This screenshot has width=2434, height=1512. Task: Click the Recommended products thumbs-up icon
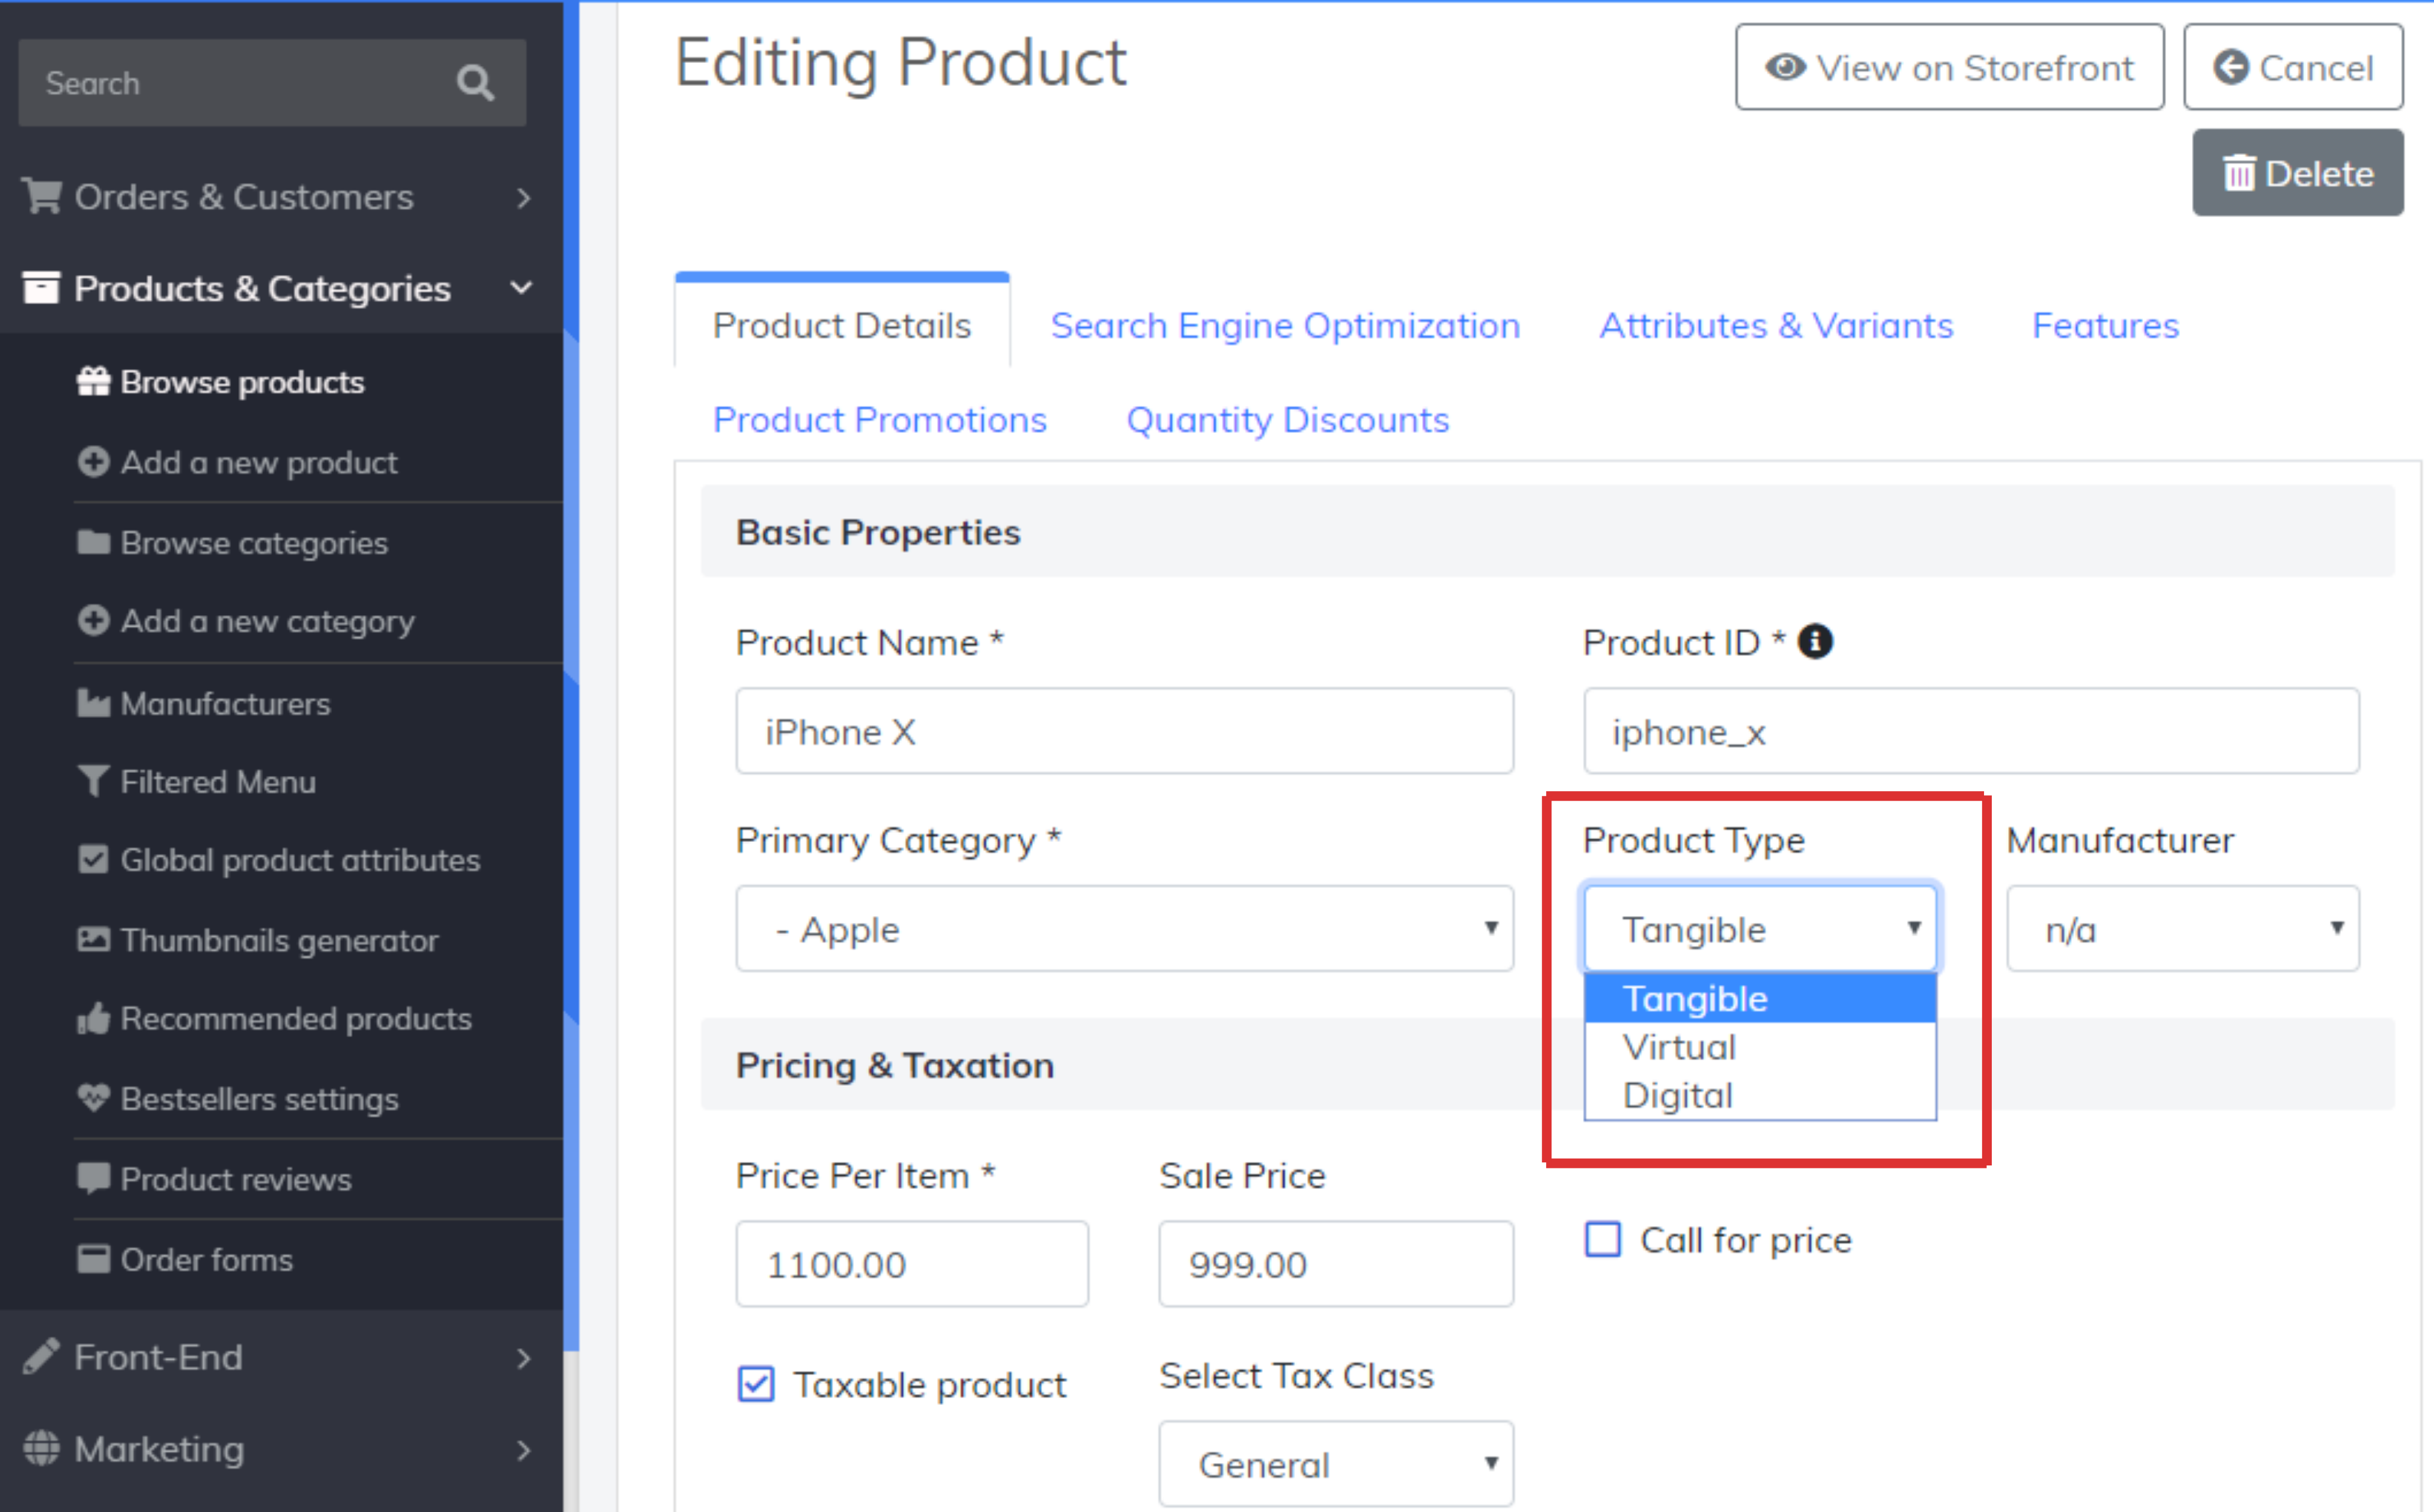(93, 1019)
